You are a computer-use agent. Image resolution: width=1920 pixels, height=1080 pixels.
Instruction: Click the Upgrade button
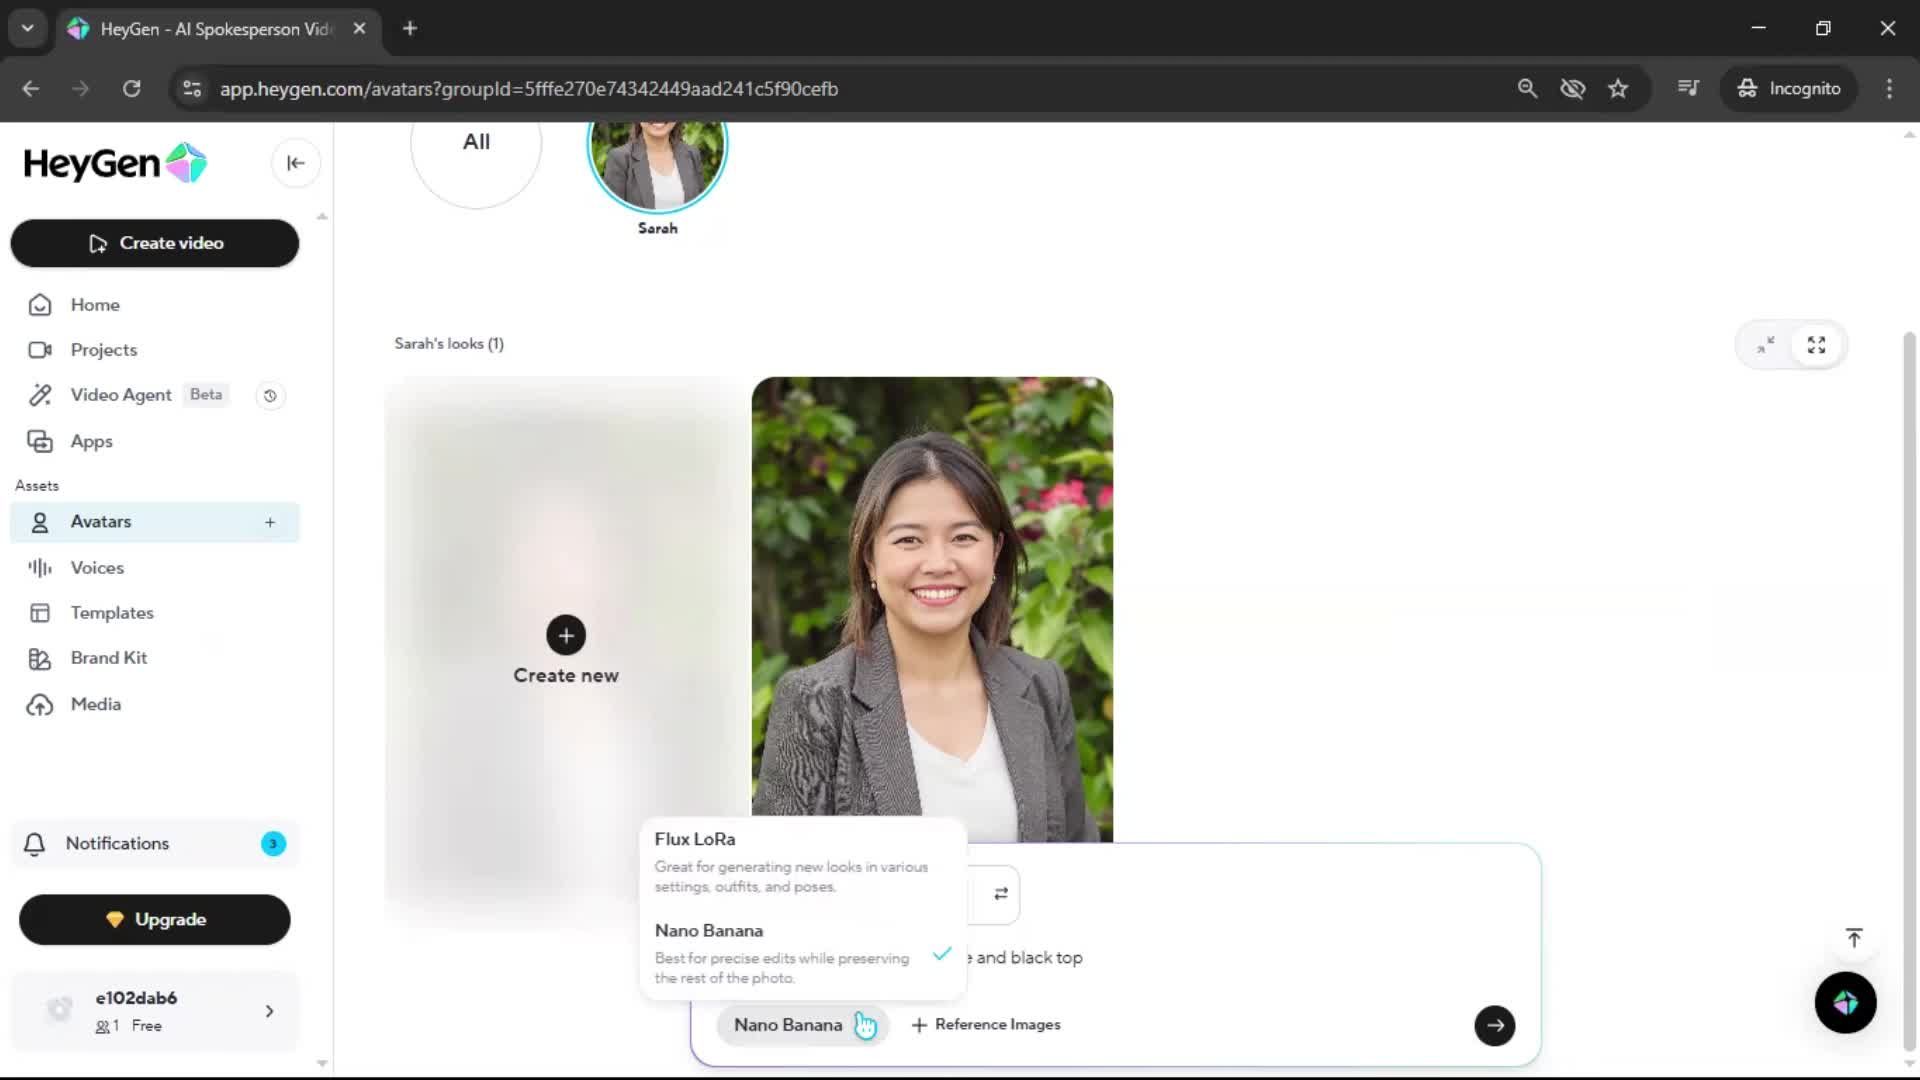[x=155, y=920]
